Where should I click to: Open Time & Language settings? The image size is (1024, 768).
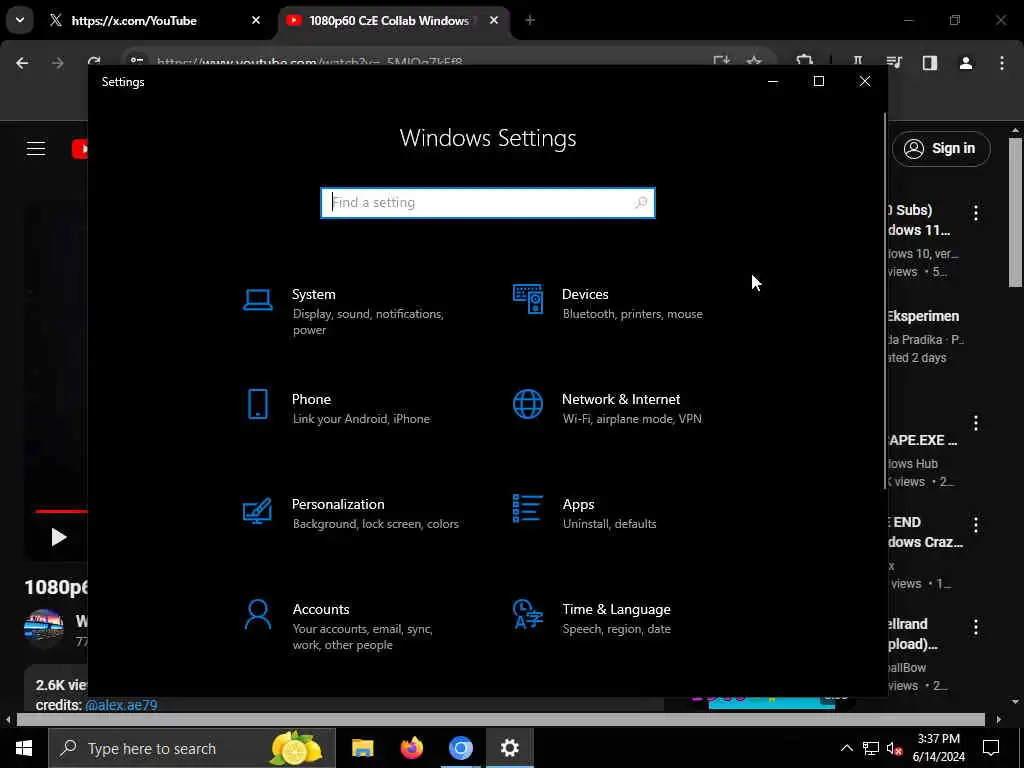tap(592, 618)
